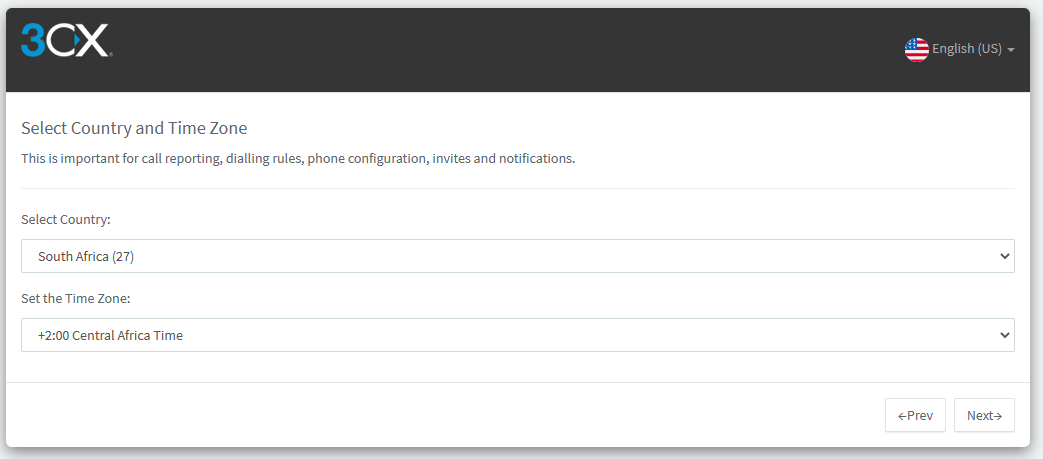Click the US flag icon
The height and width of the screenshot is (459, 1043).
pyautogui.click(x=917, y=49)
